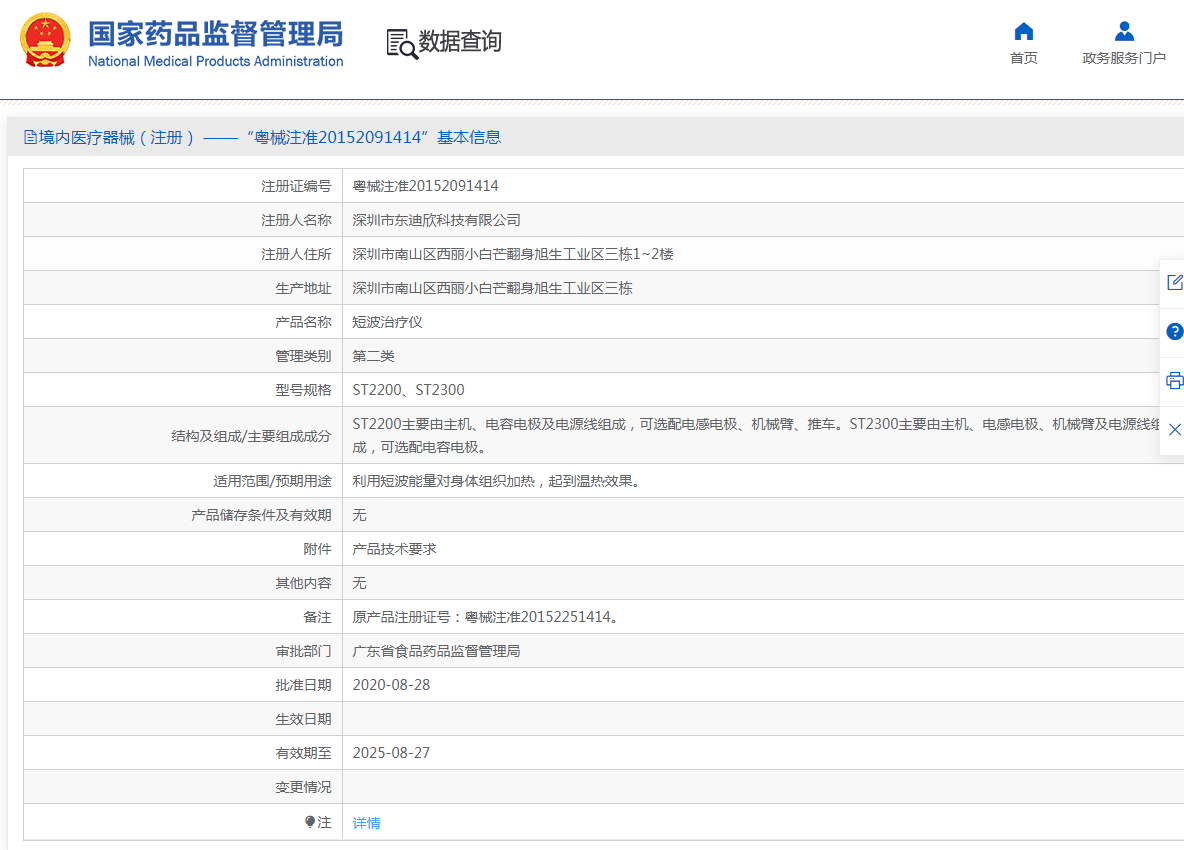Click the 政务服务门户 label
This screenshot has height=850, width=1184.
pyautogui.click(x=1124, y=58)
